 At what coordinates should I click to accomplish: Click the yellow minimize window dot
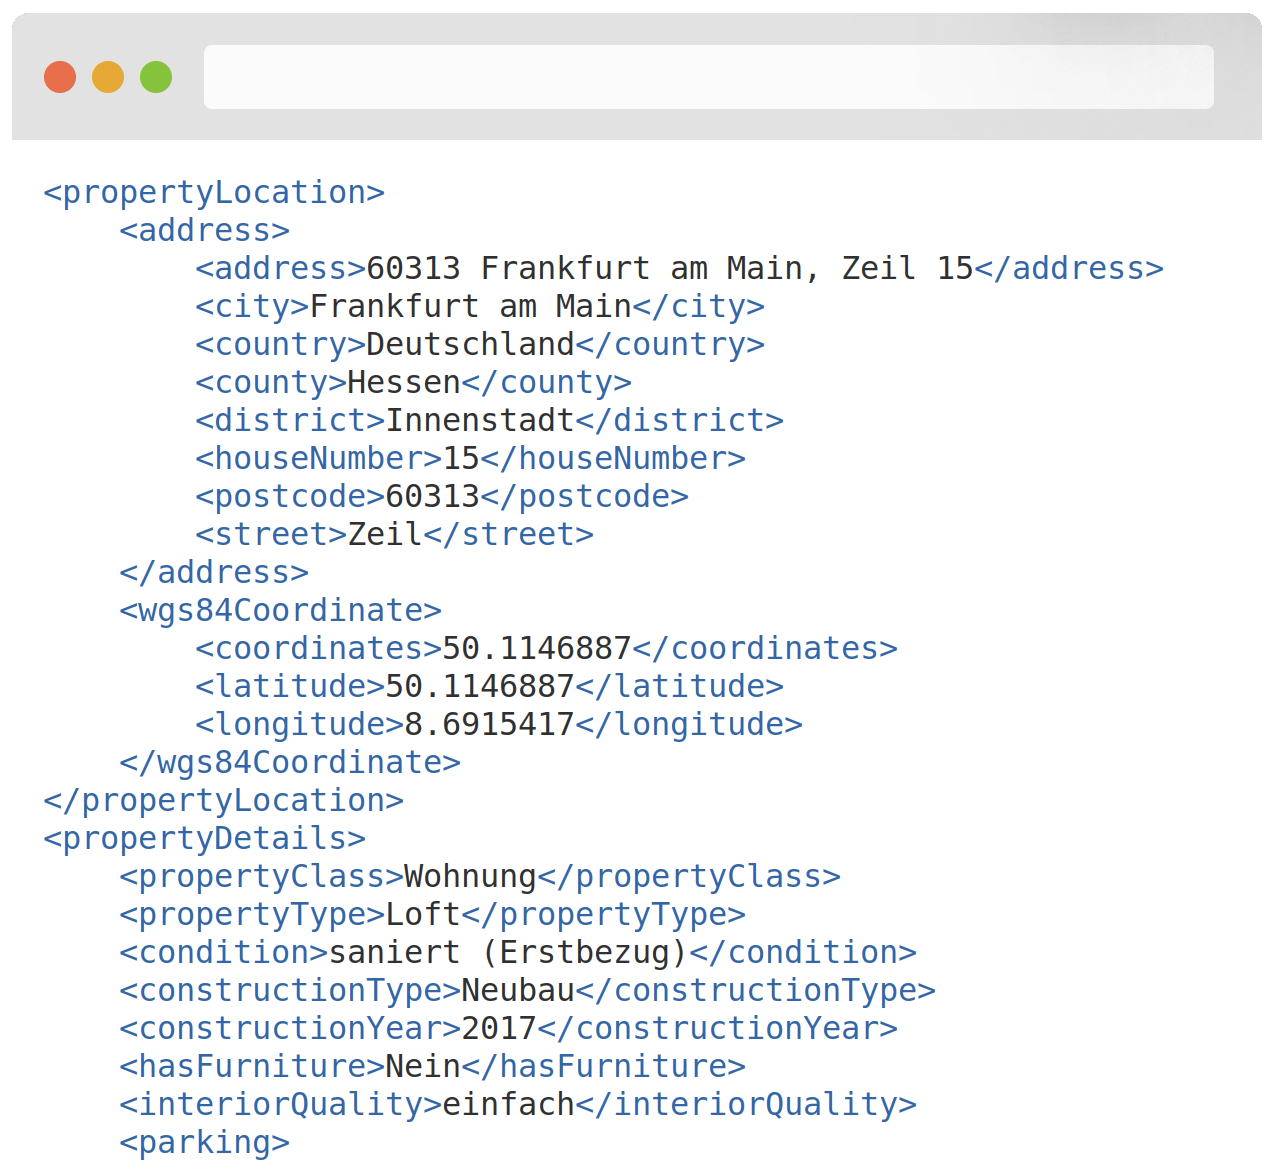point(108,77)
